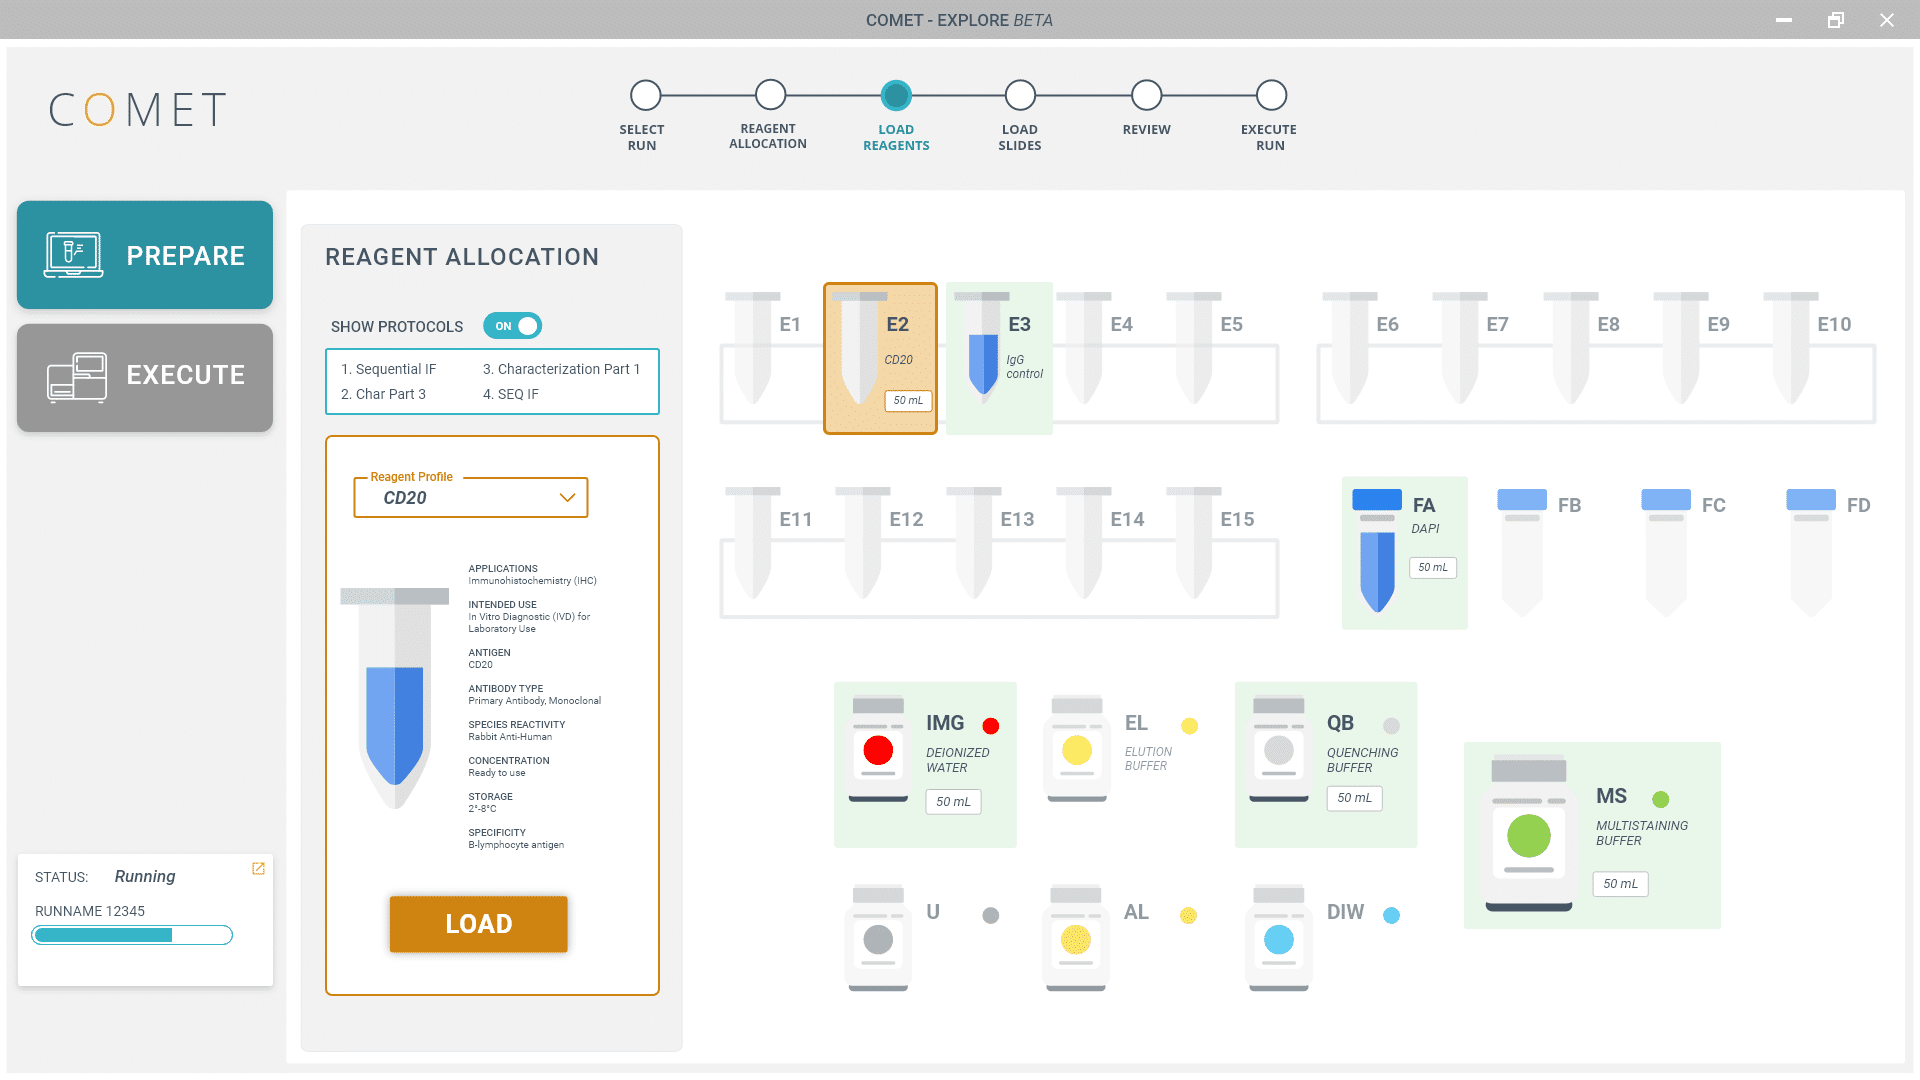
Task: Click the Reagent Profile dropdown chevron
Action: tap(567, 498)
